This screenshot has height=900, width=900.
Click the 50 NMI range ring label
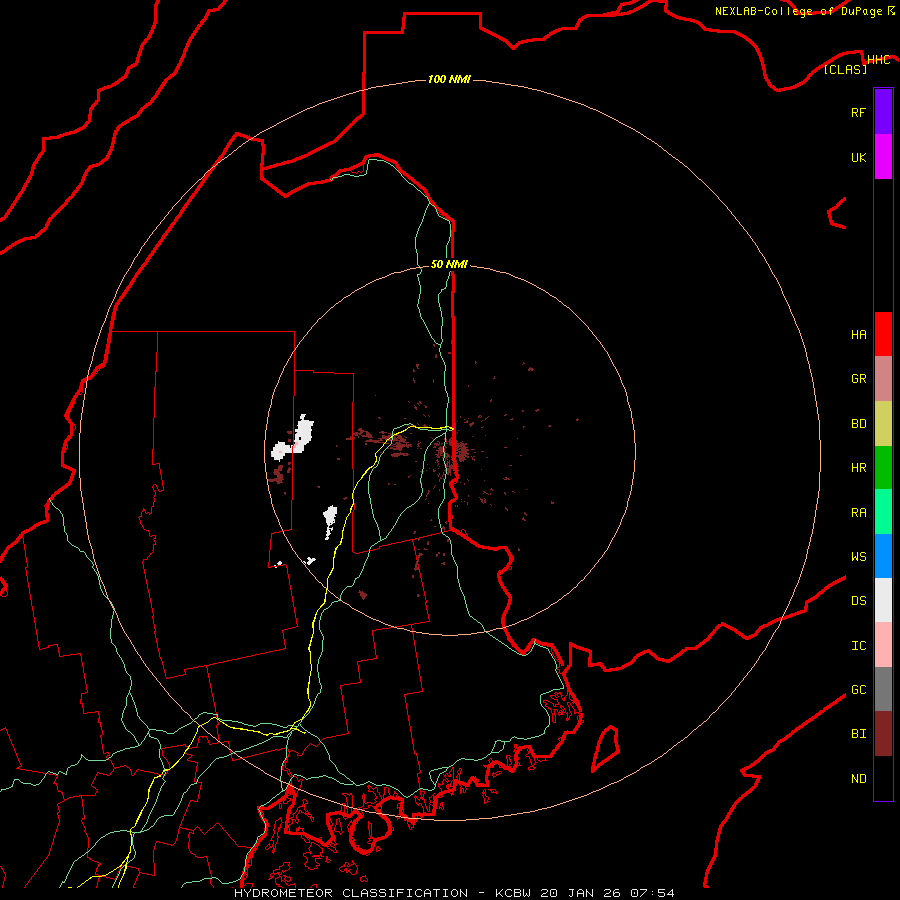coord(449,264)
